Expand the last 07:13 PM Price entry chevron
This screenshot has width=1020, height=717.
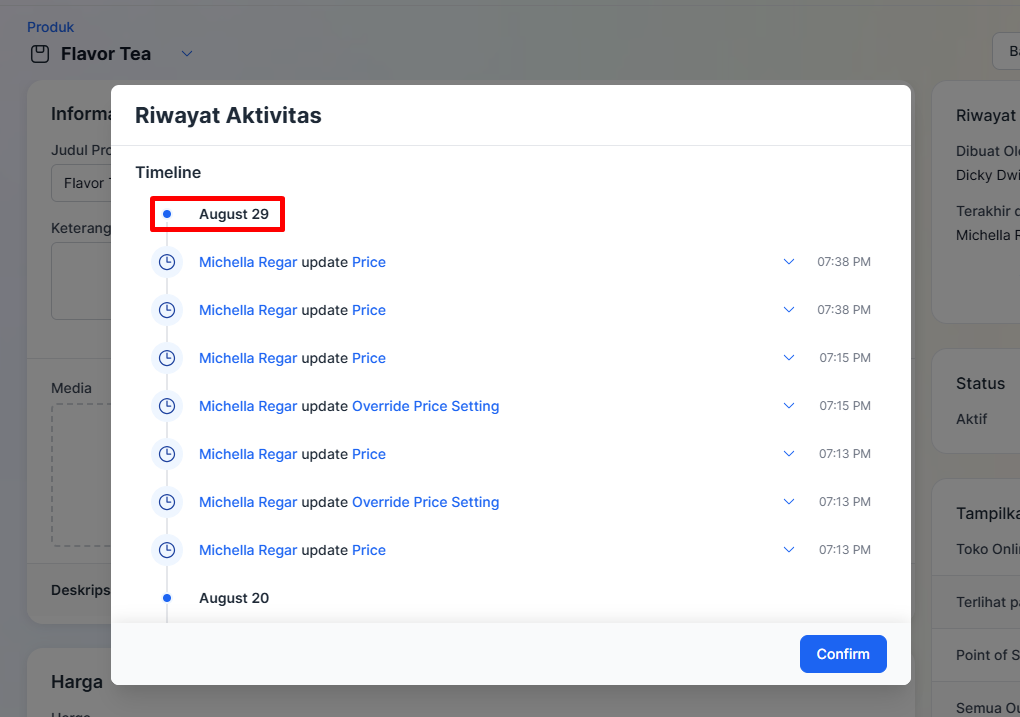(789, 550)
